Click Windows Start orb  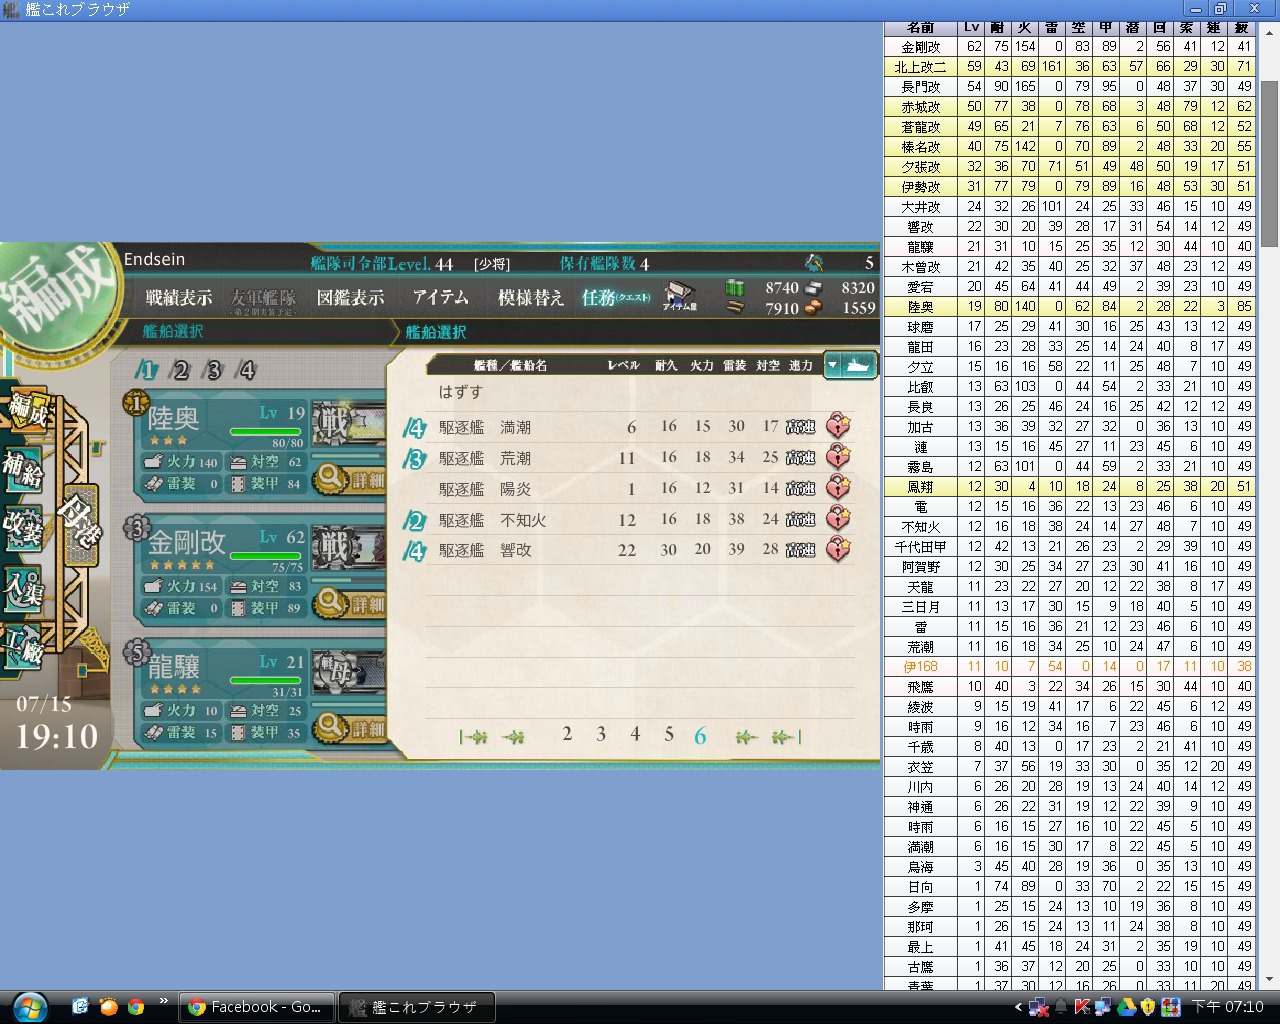(x=29, y=1005)
